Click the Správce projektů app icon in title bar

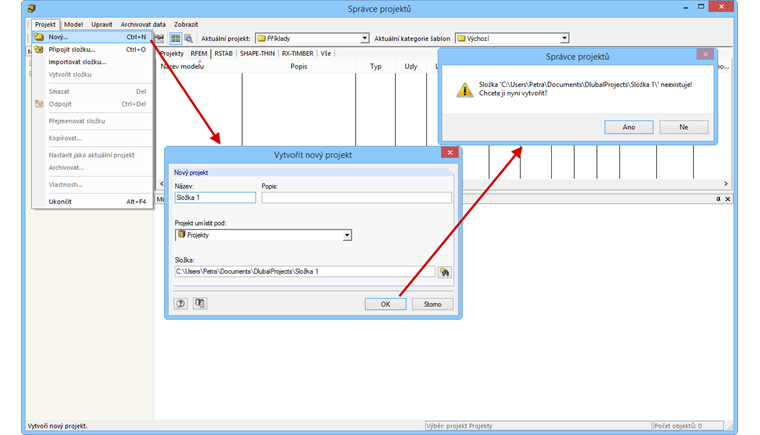pyautogui.click(x=32, y=8)
